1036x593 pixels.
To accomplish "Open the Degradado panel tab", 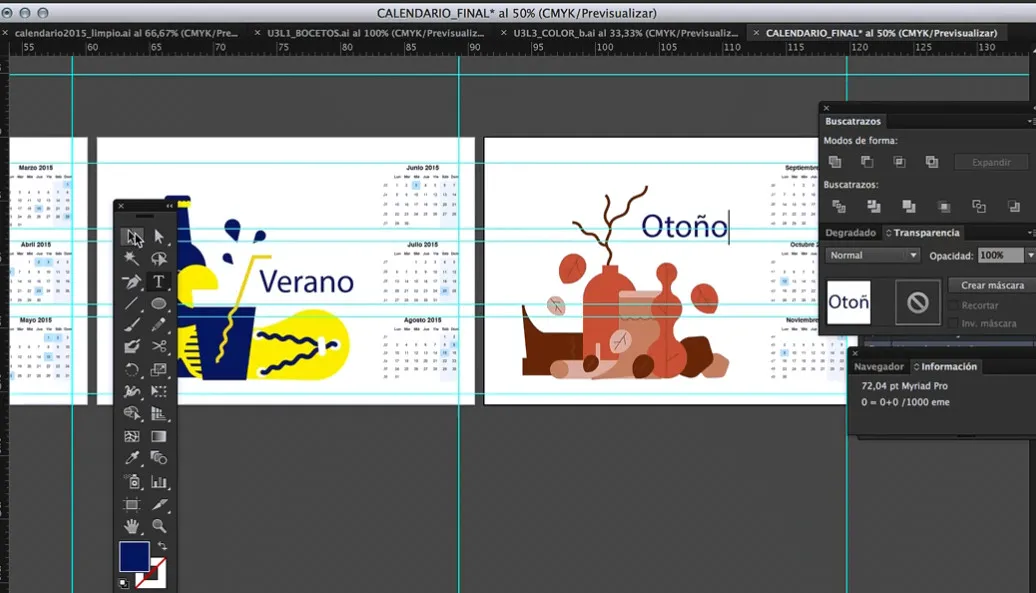I will [850, 233].
